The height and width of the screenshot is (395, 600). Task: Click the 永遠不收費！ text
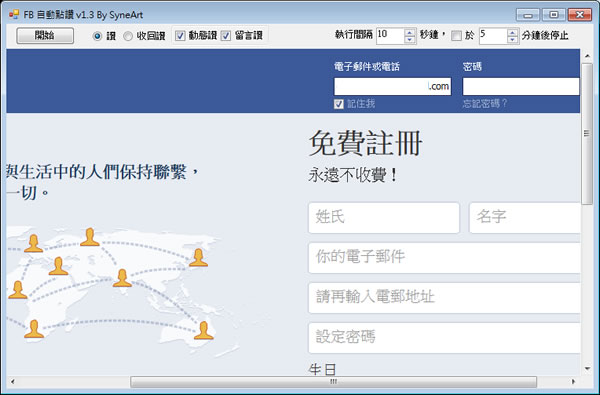[x=353, y=176]
